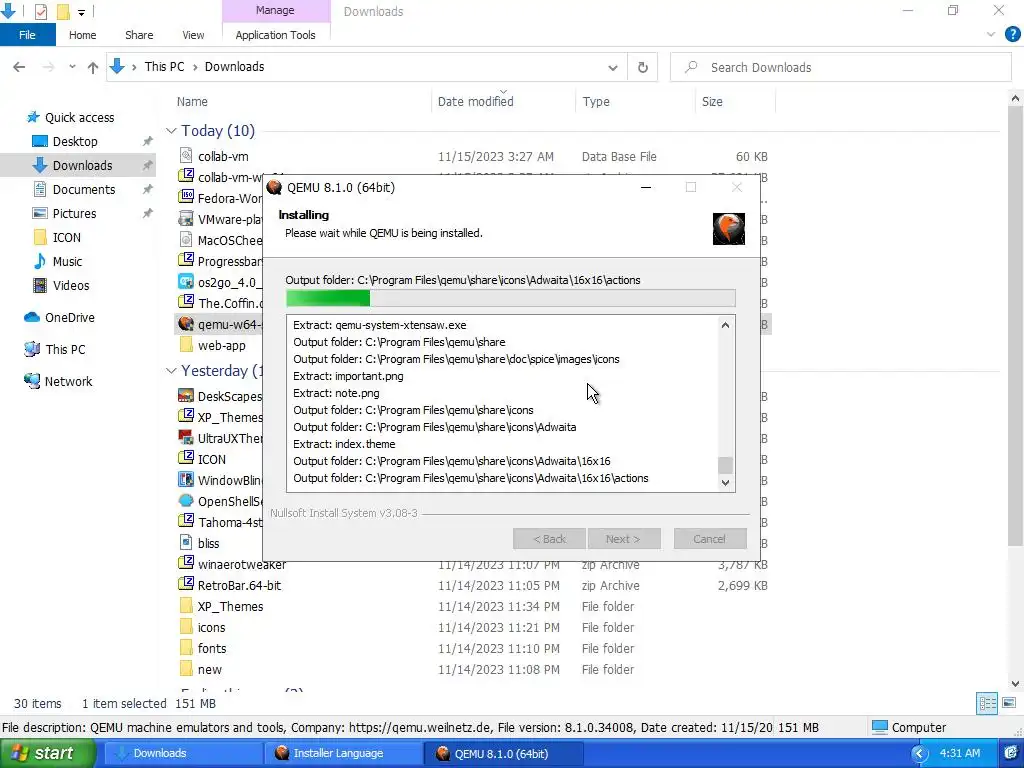Click the Cancel button in QEMU installer
The image size is (1024, 768).
click(x=709, y=539)
